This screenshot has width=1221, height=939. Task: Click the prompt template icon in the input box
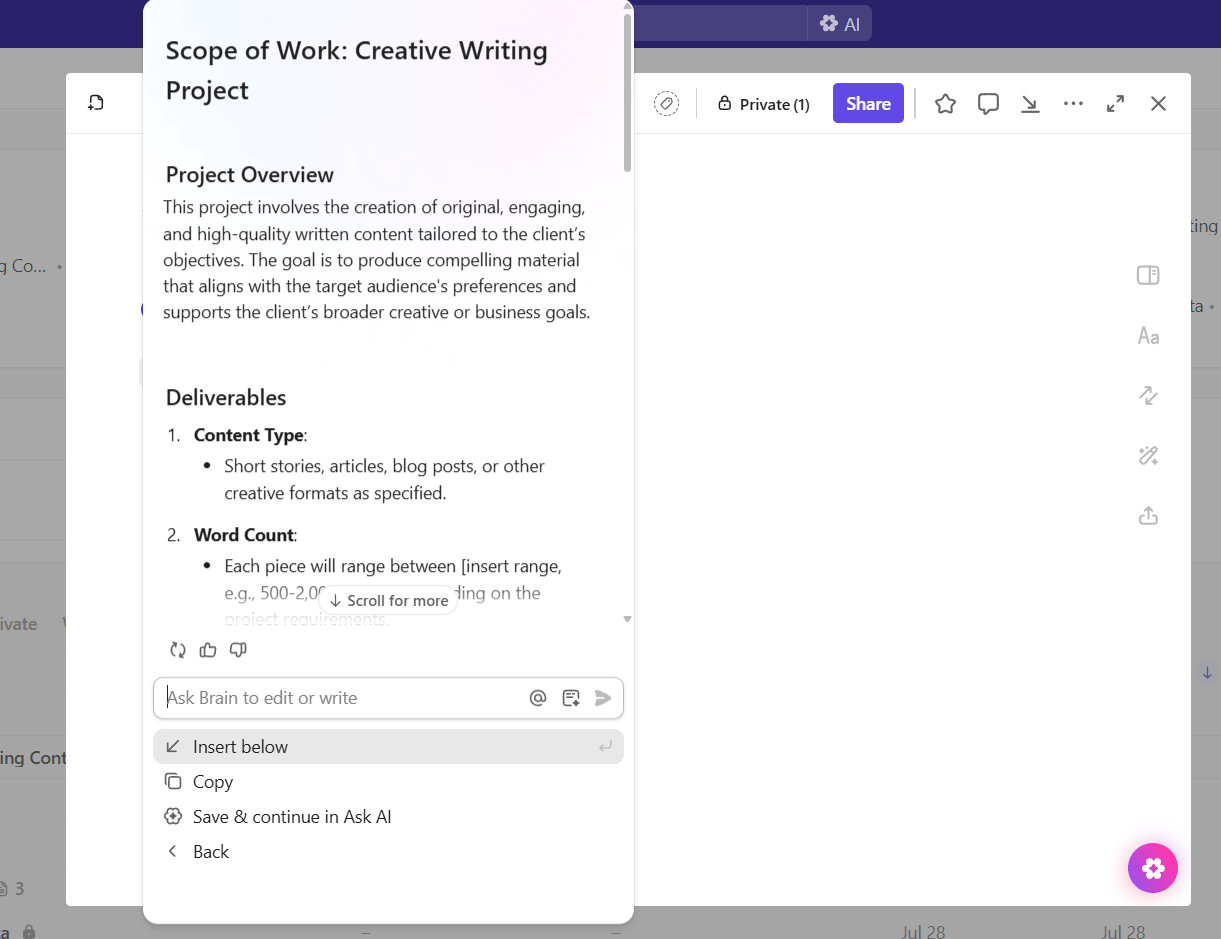[x=571, y=698]
